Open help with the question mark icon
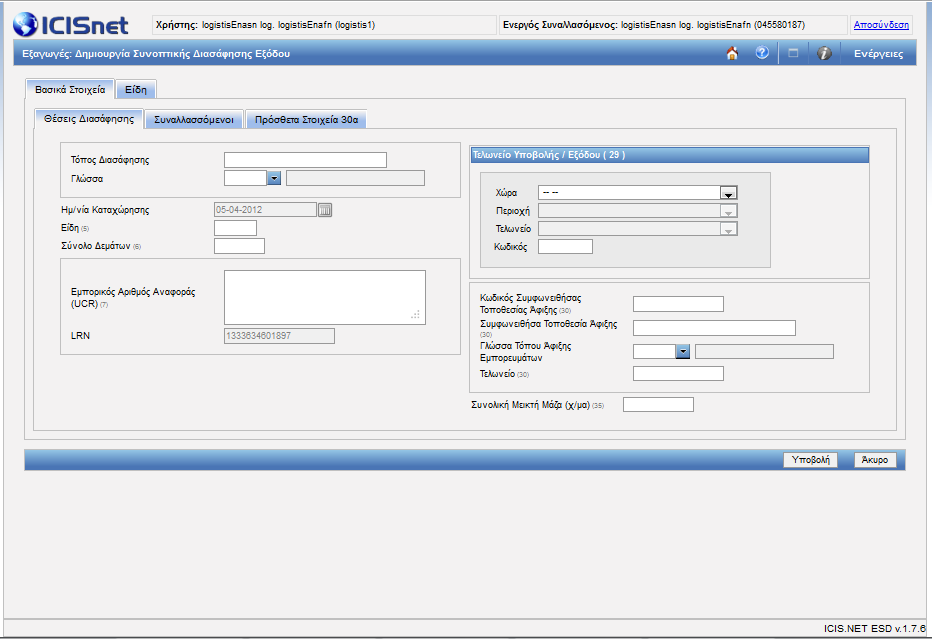The width and height of the screenshot is (932, 639). click(762, 53)
